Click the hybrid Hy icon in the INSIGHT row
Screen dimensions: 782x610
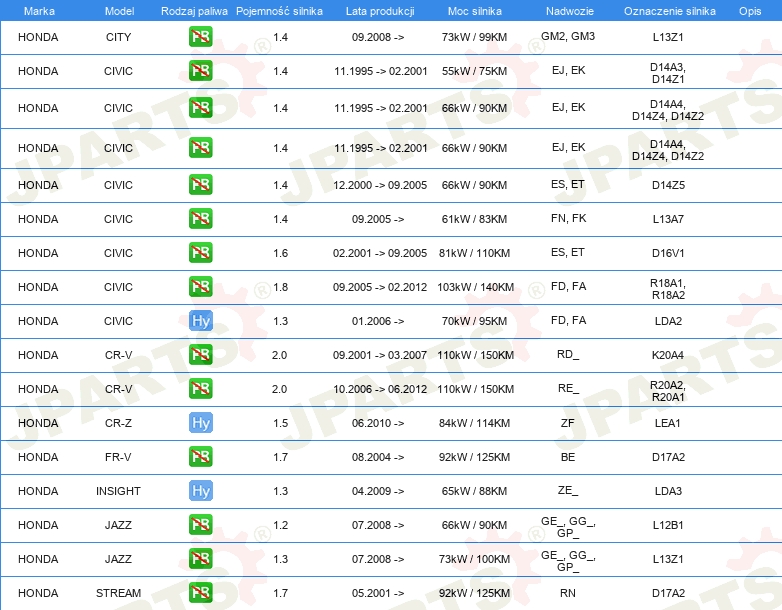[200, 491]
